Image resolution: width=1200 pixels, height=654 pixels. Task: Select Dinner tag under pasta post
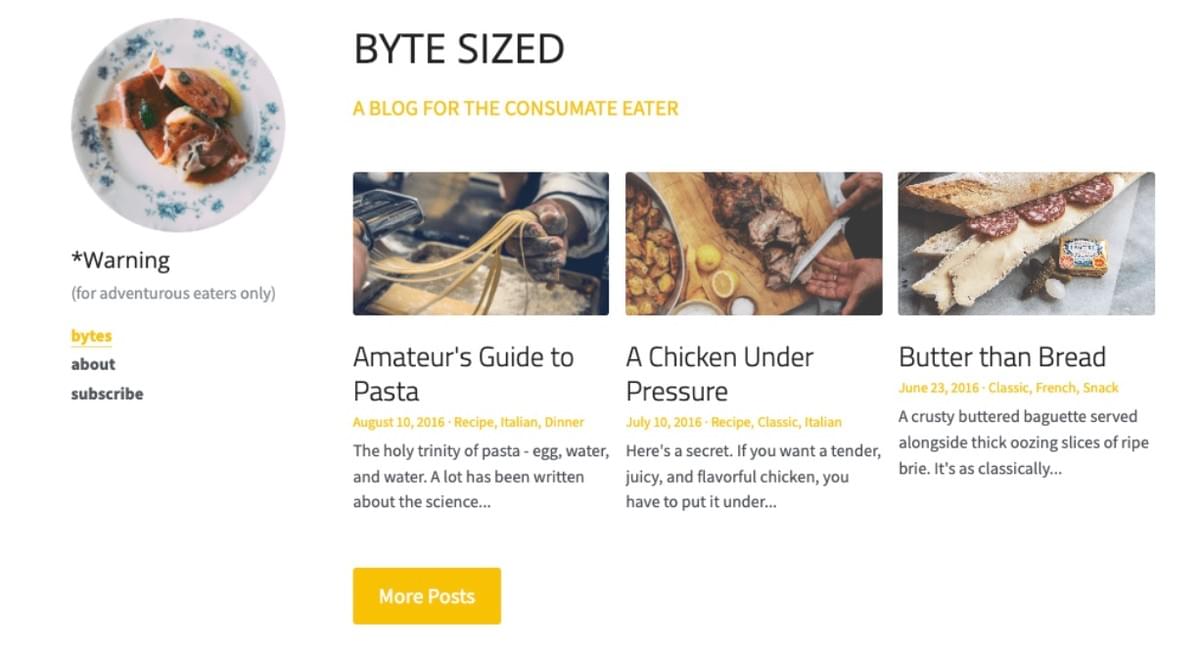tap(564, 422)
